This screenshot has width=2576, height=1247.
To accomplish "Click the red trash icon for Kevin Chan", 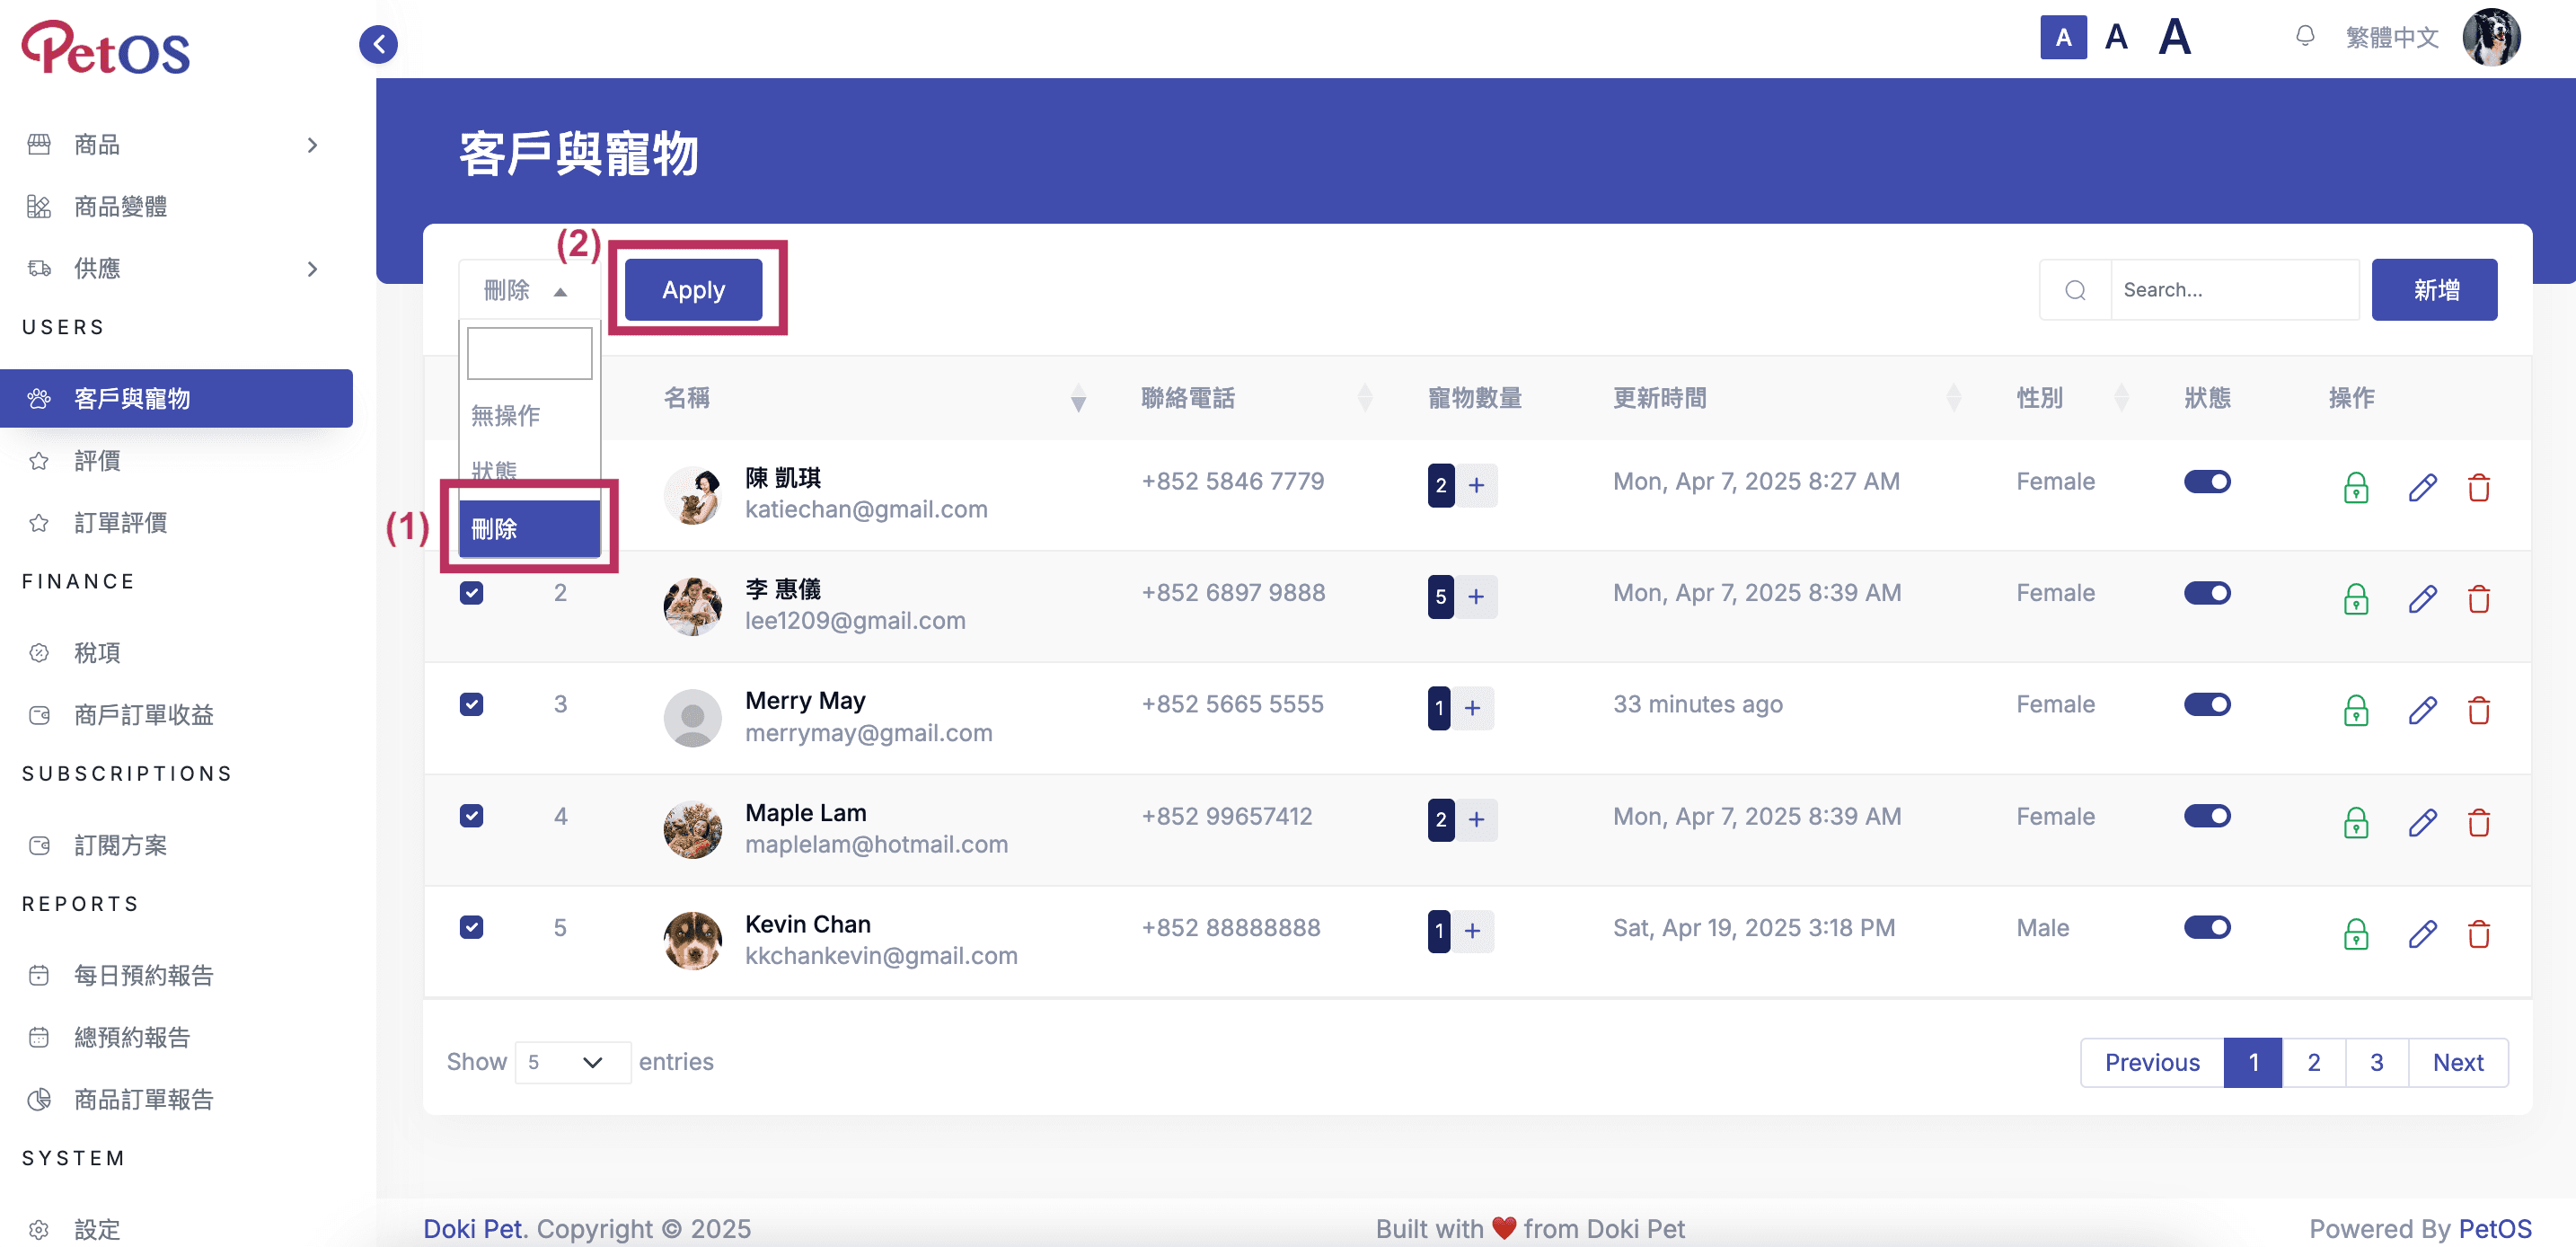I will [2477, 934].
